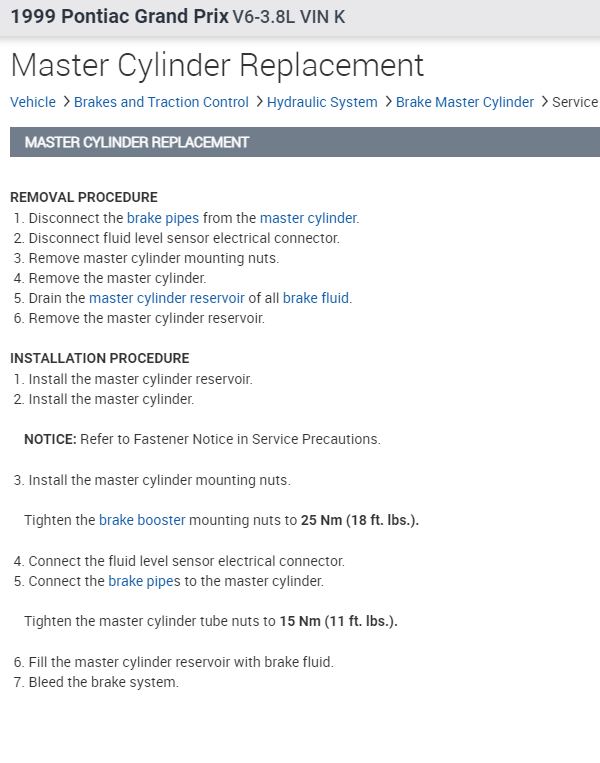Screen dimensions: 600x763
Task: Open the brake booster link
Action: coord(142,520)
